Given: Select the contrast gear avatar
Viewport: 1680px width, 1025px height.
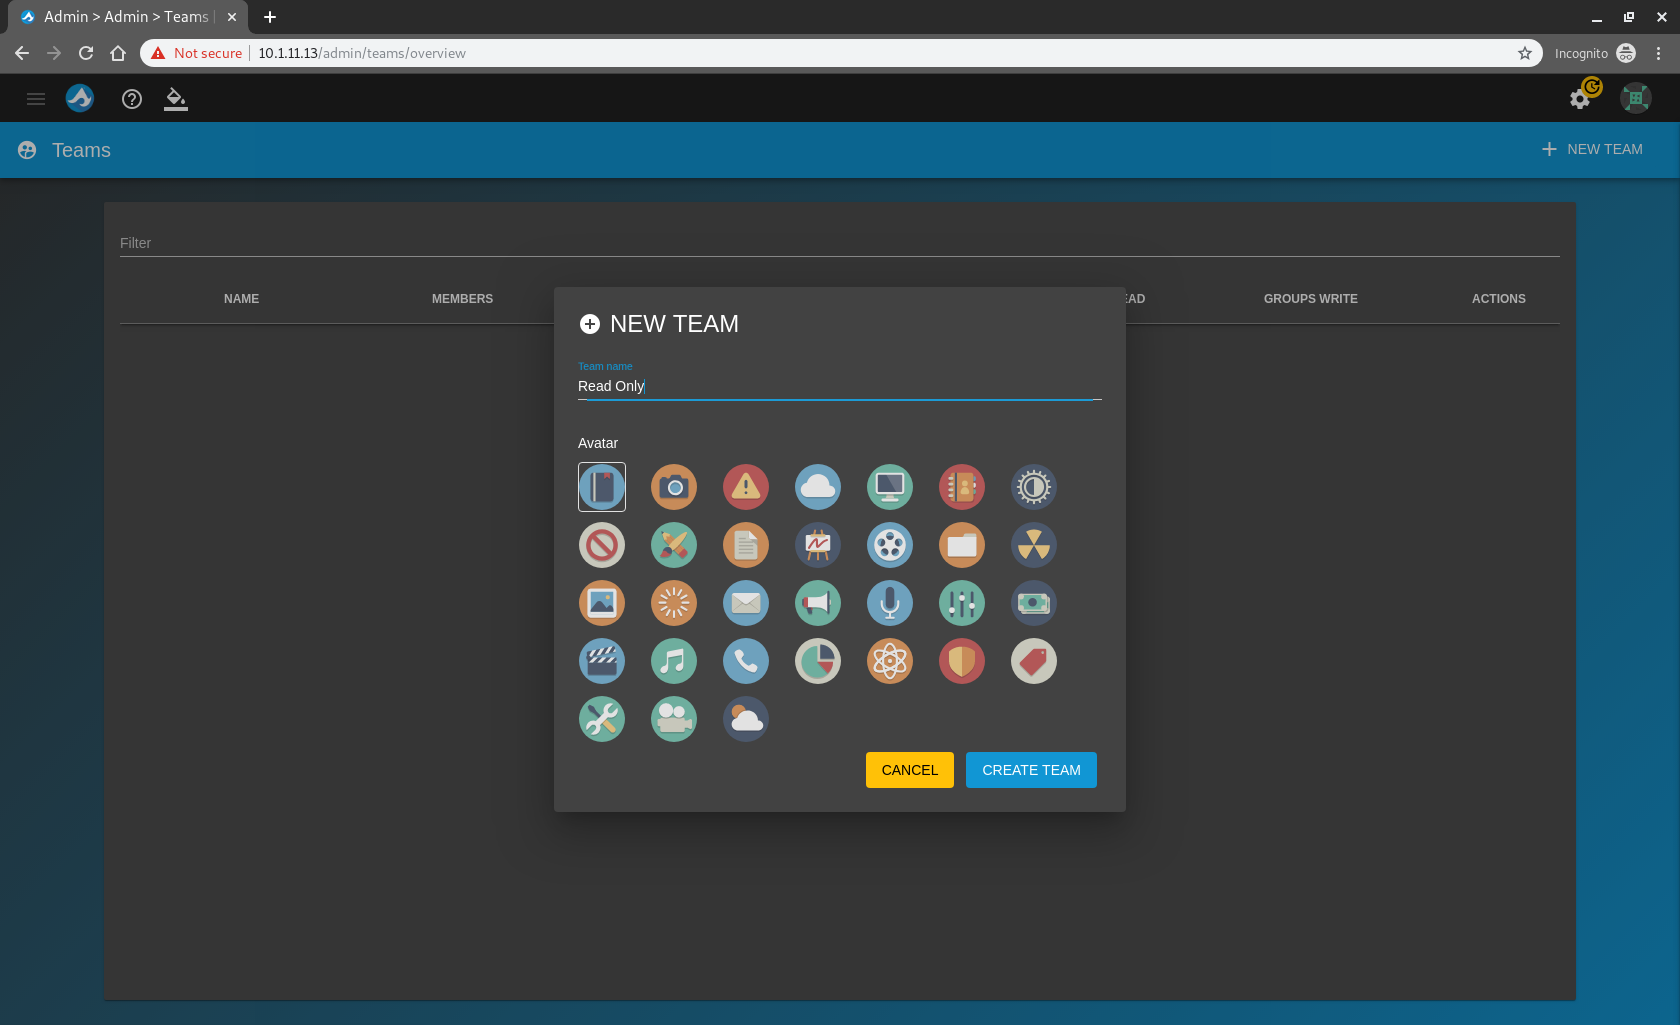Looking at the screenshot, I should point(1034,487).
